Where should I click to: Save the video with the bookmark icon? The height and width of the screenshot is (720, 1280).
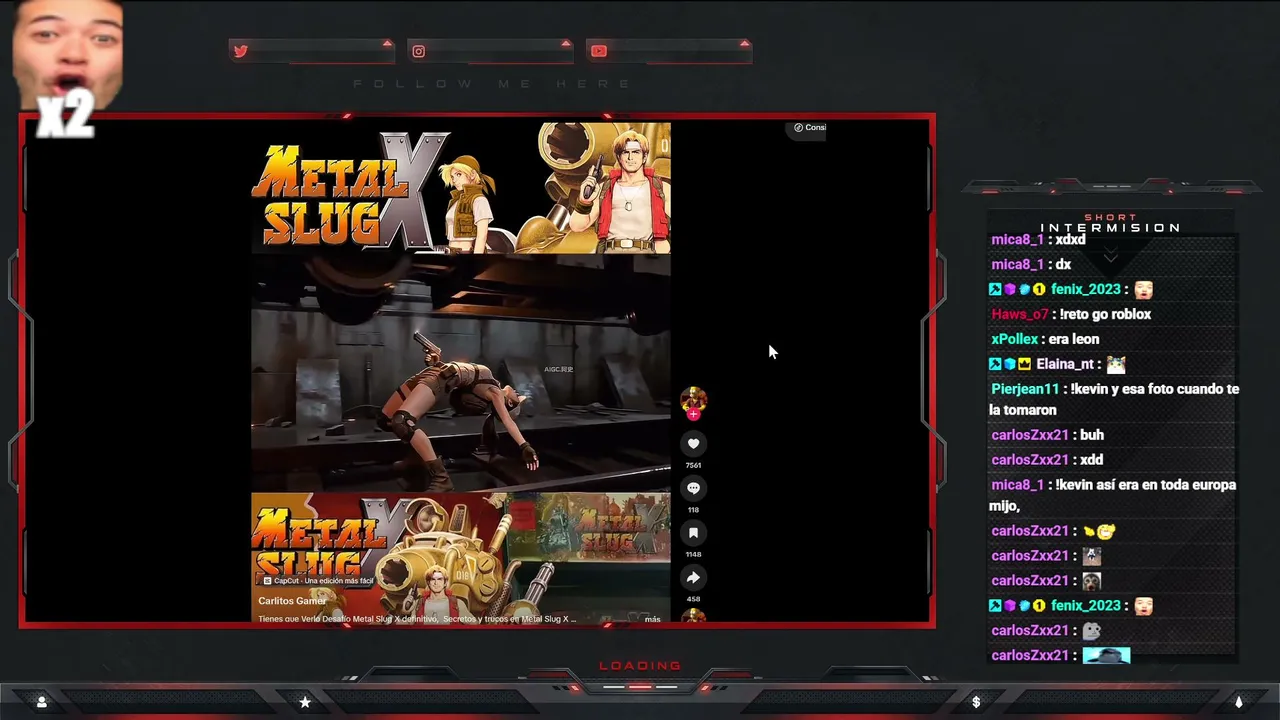[x=693, y=533]
